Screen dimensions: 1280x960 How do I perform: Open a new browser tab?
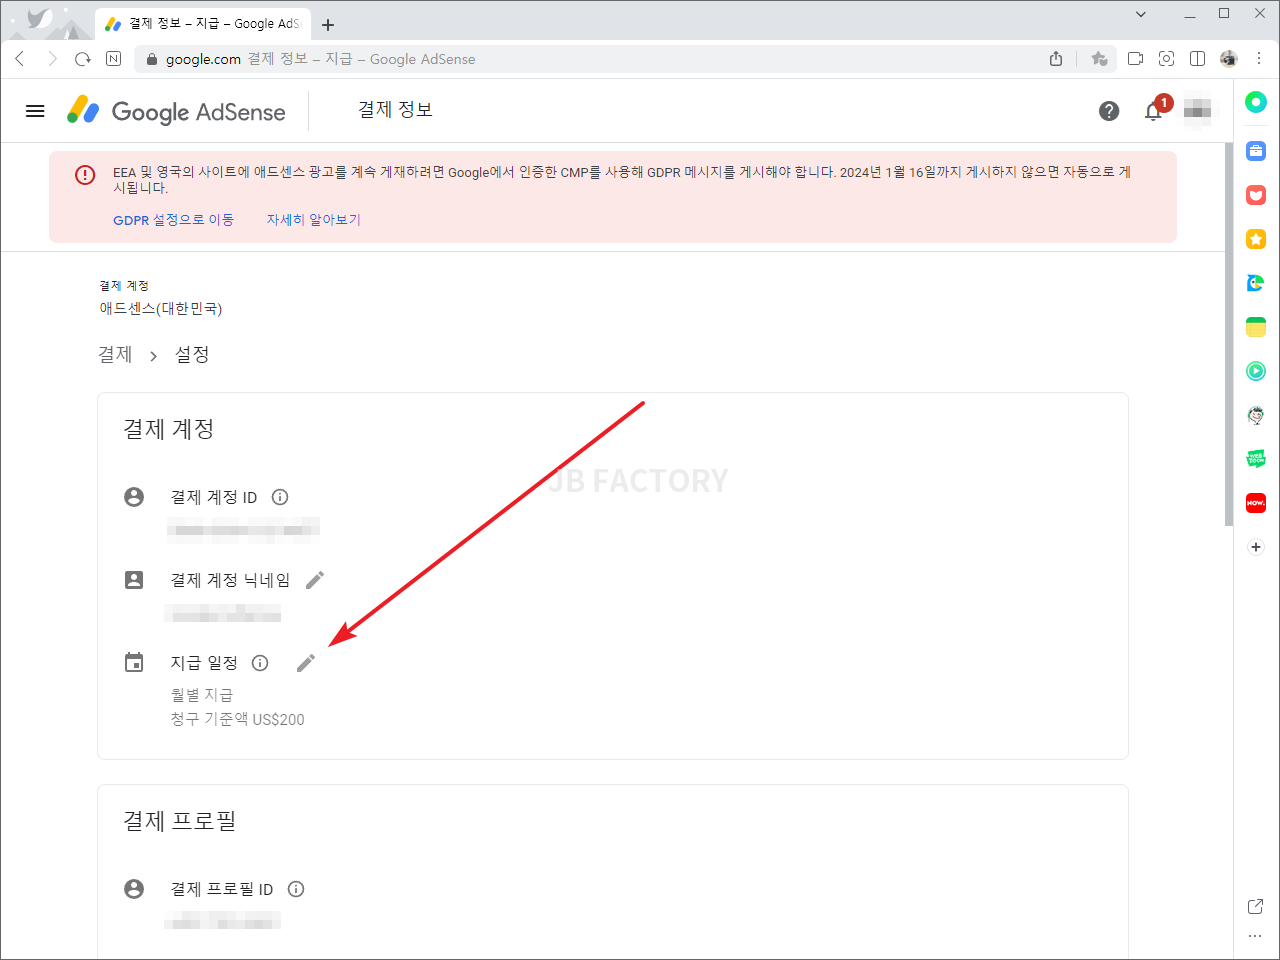[x=328, y=25]
